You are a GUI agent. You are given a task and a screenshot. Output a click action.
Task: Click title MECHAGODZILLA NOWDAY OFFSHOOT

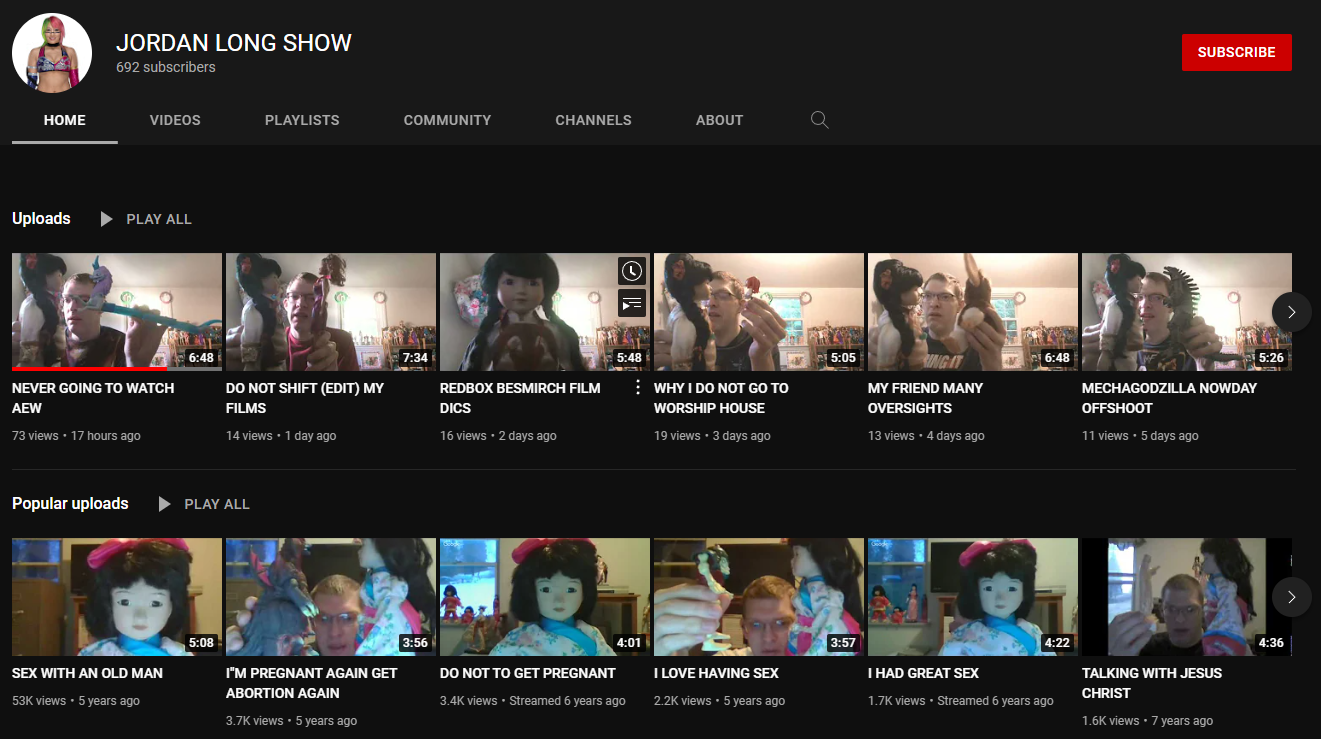(x=1169, y=398)
